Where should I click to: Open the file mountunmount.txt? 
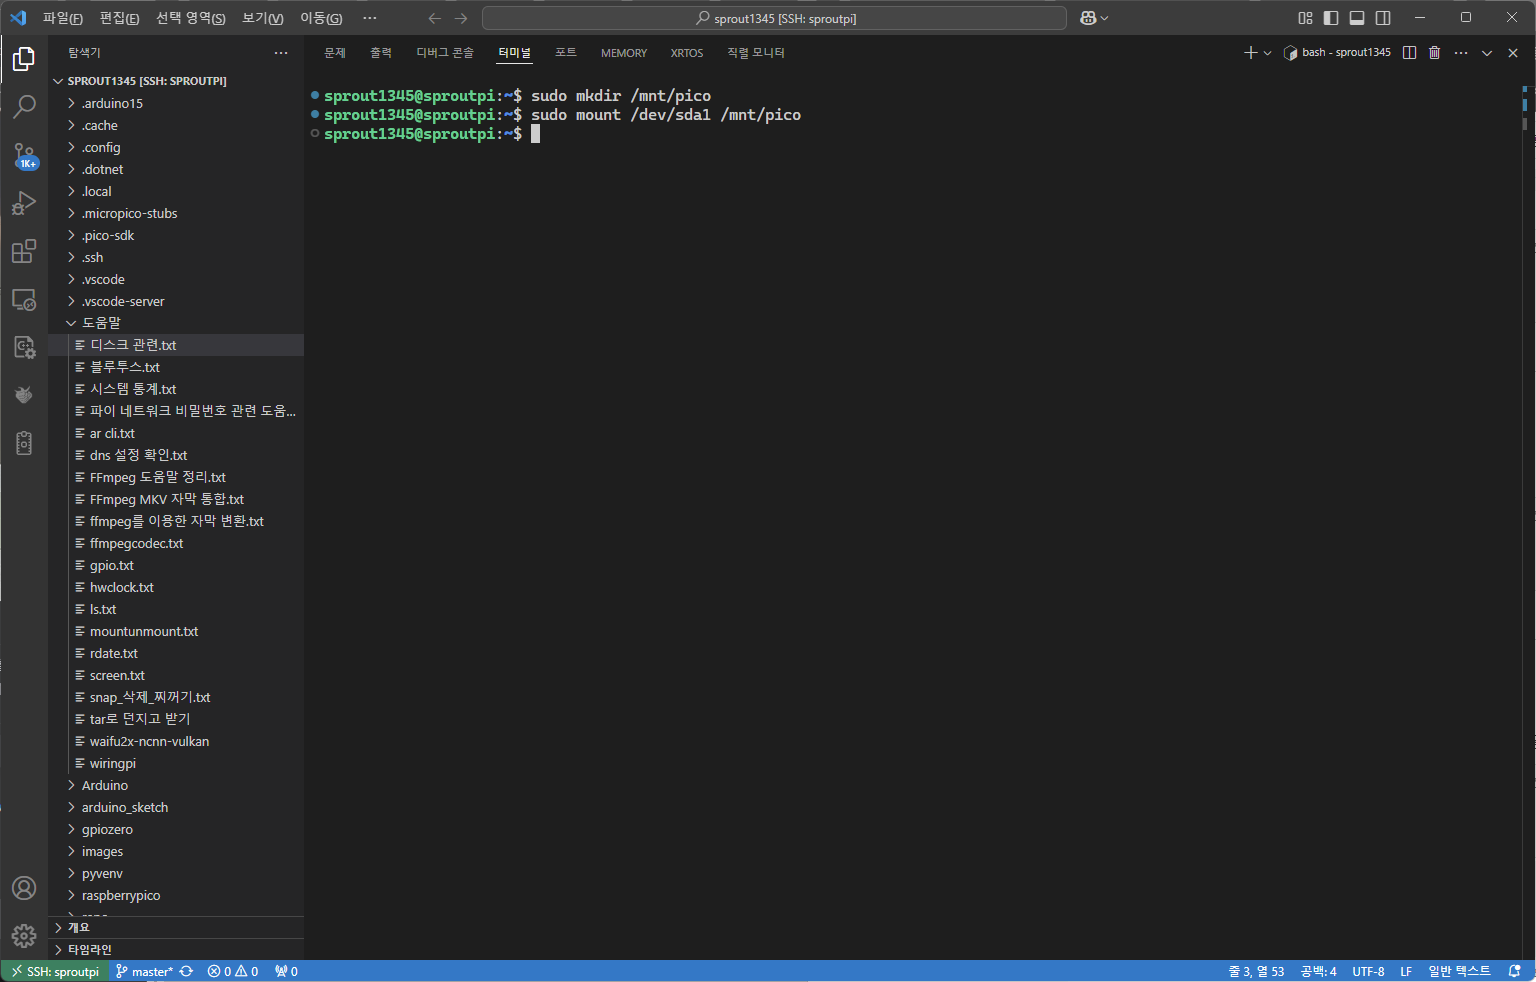tap(176, 631)
